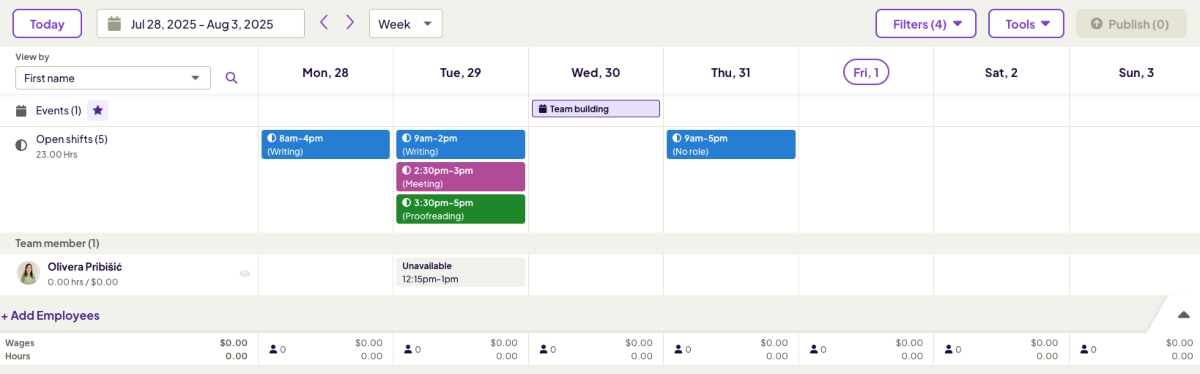Click Olivera Pribišić's avatar

pyautogui.click(x=28, y=273)
